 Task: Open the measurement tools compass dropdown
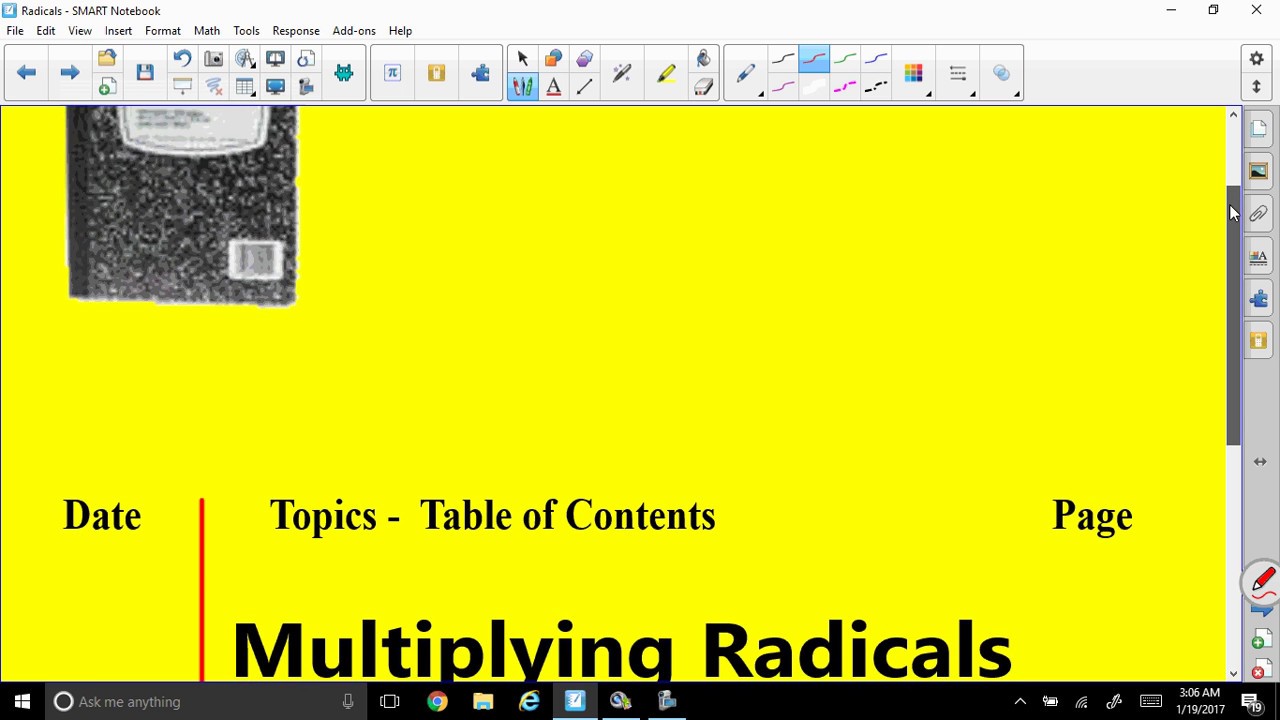(x=245, y=59)
